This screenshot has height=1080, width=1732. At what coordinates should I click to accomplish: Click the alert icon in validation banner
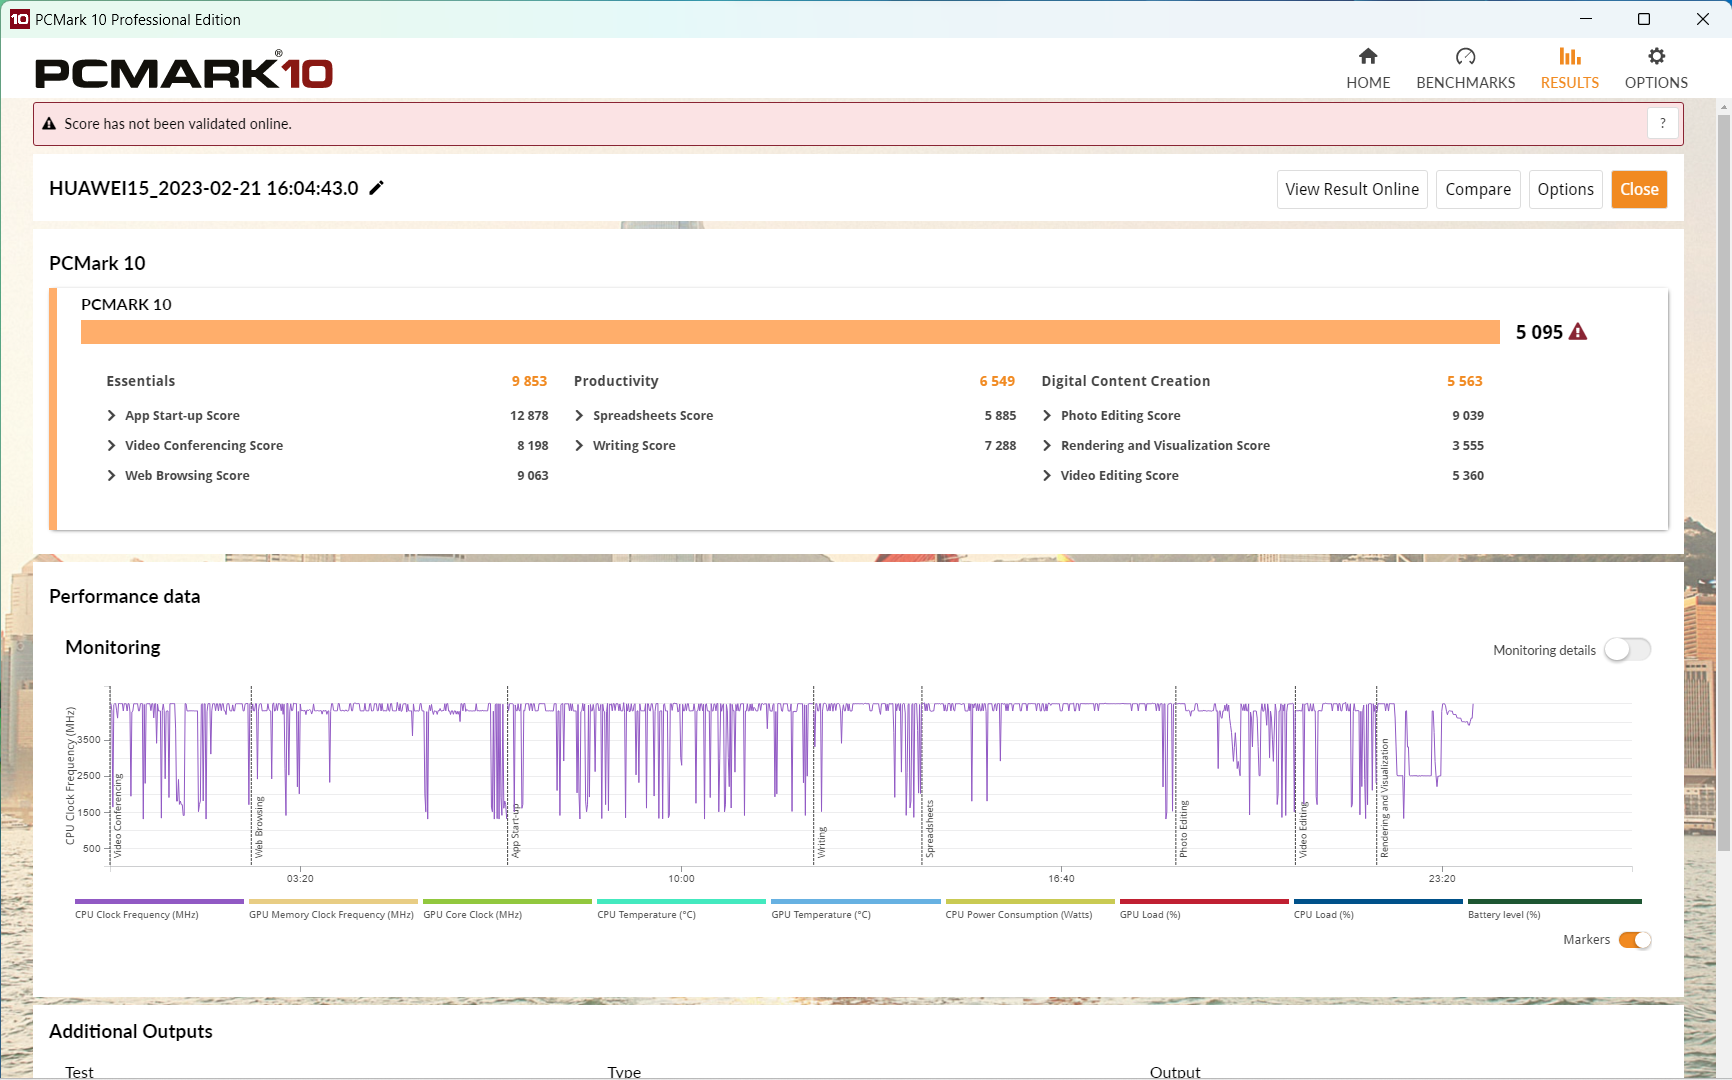49,124
